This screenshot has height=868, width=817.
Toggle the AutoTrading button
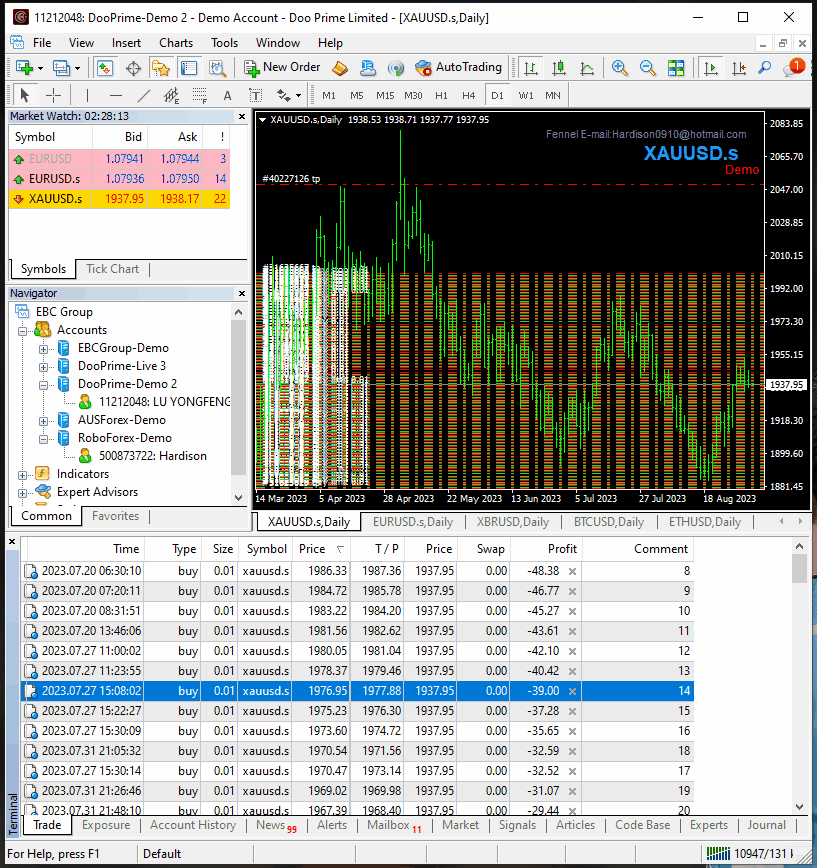458,68
